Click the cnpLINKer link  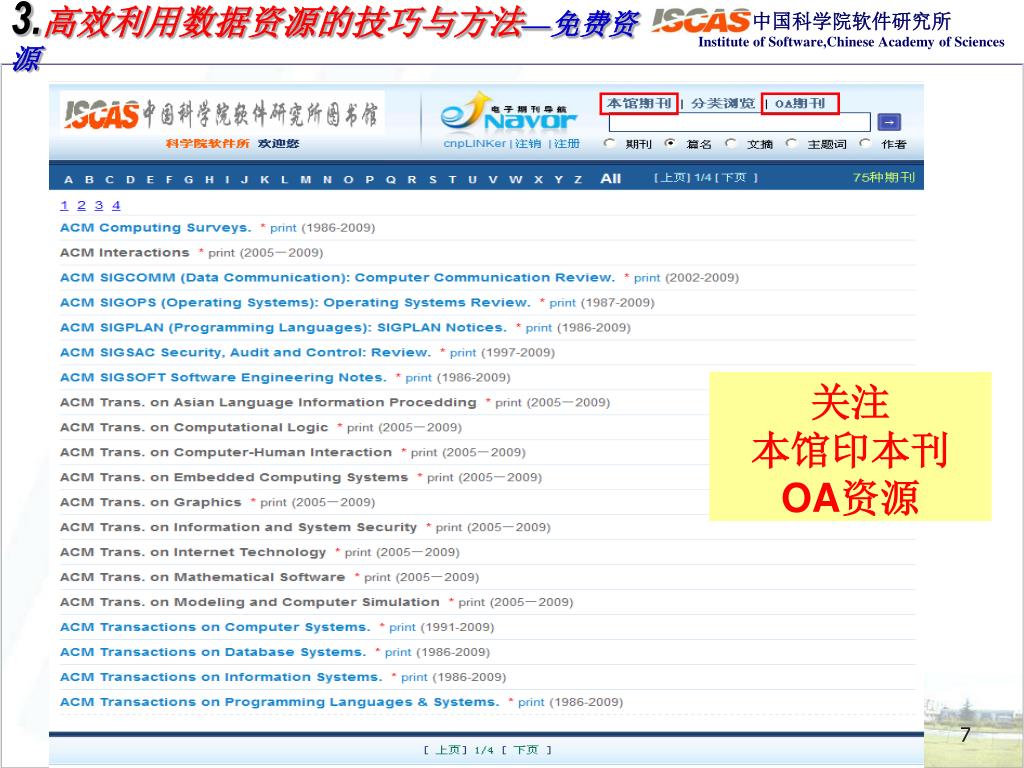(475, 144)
